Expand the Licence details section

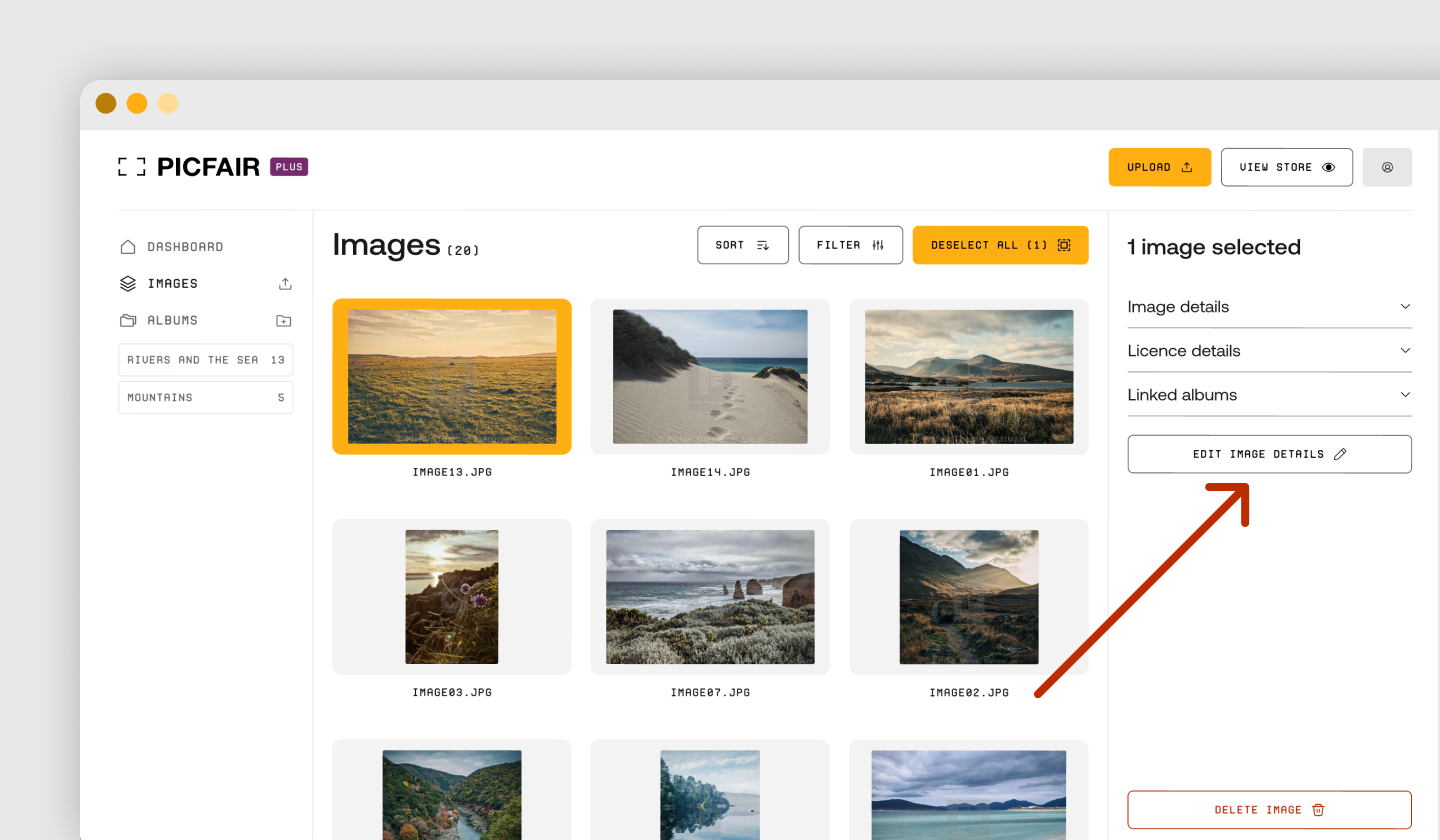pyautogui.click(x=1270, y=351)
